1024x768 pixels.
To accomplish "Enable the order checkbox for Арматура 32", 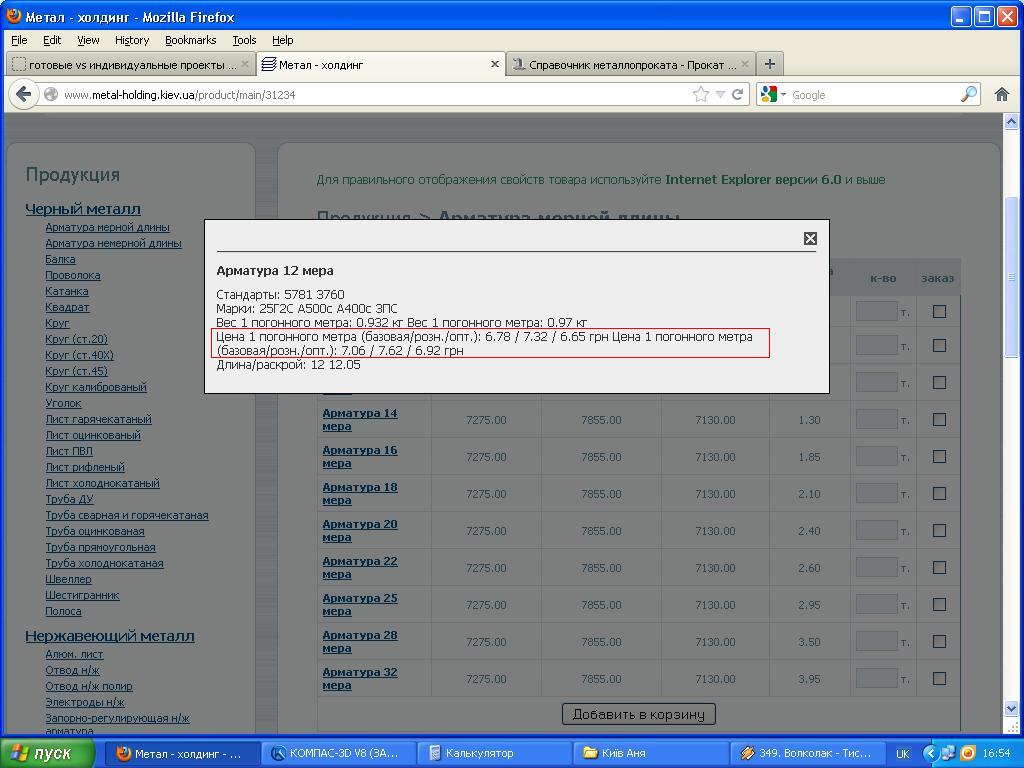I will tap(939, 679).
